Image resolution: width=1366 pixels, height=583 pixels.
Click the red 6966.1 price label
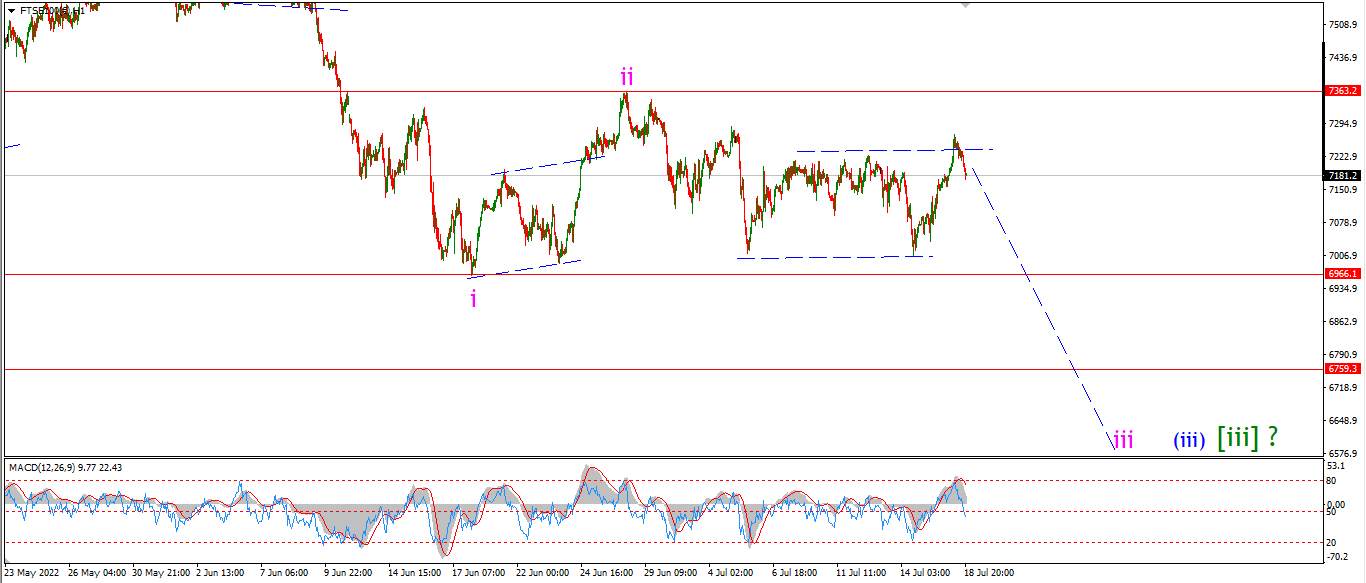(x=1343, y=273)
